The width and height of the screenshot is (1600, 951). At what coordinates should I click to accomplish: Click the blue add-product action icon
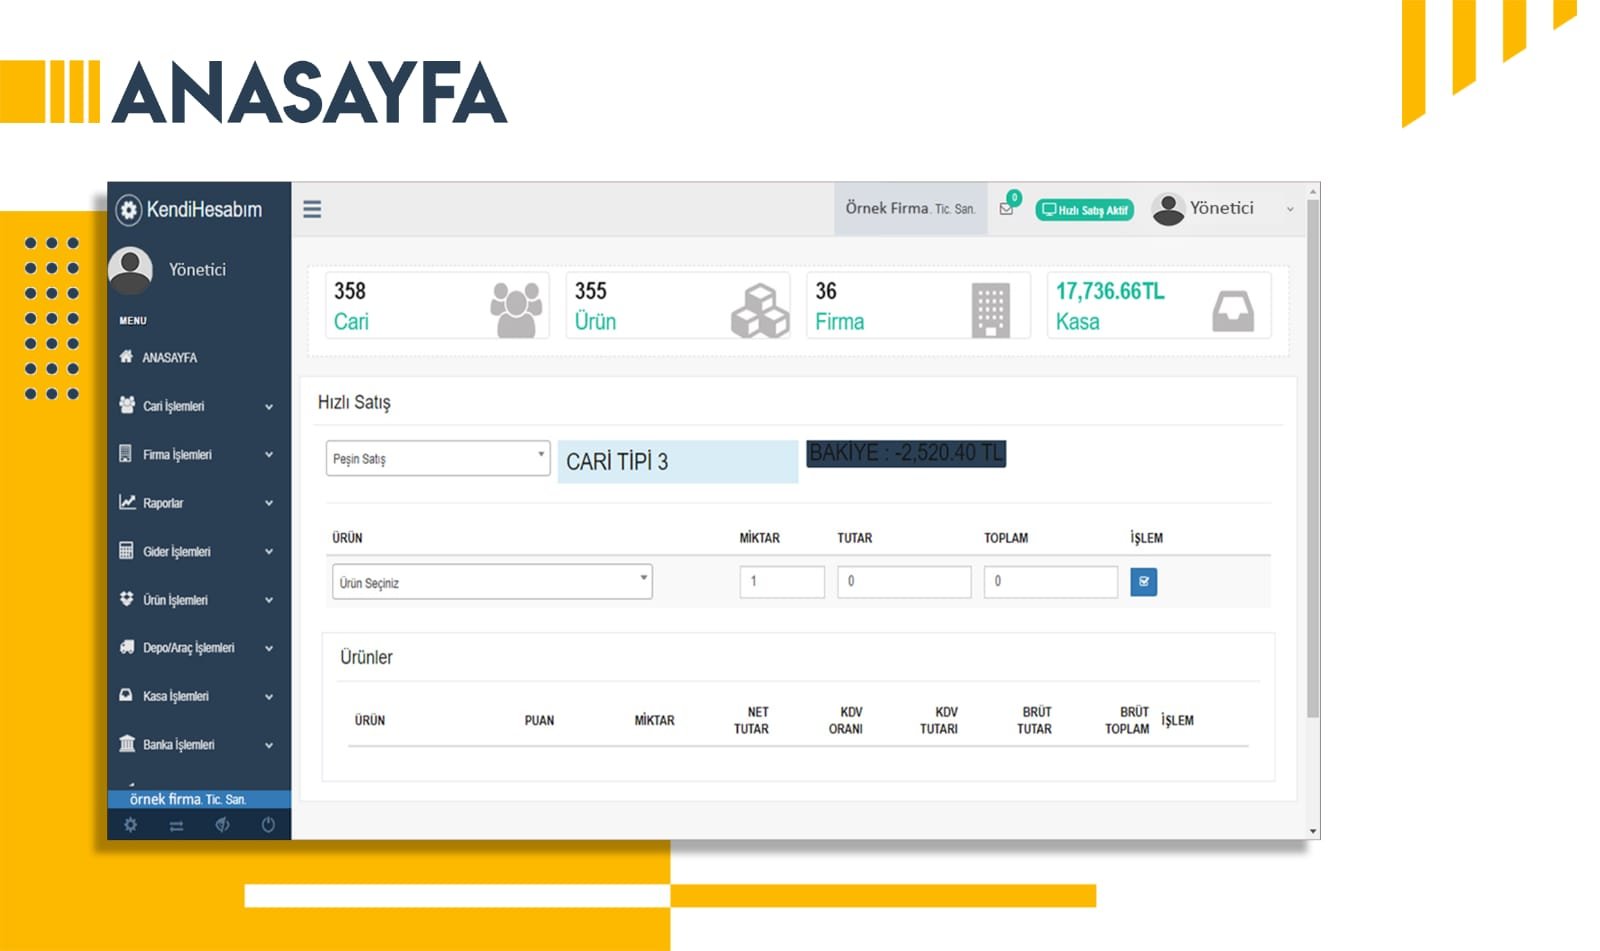point(1143,582)
